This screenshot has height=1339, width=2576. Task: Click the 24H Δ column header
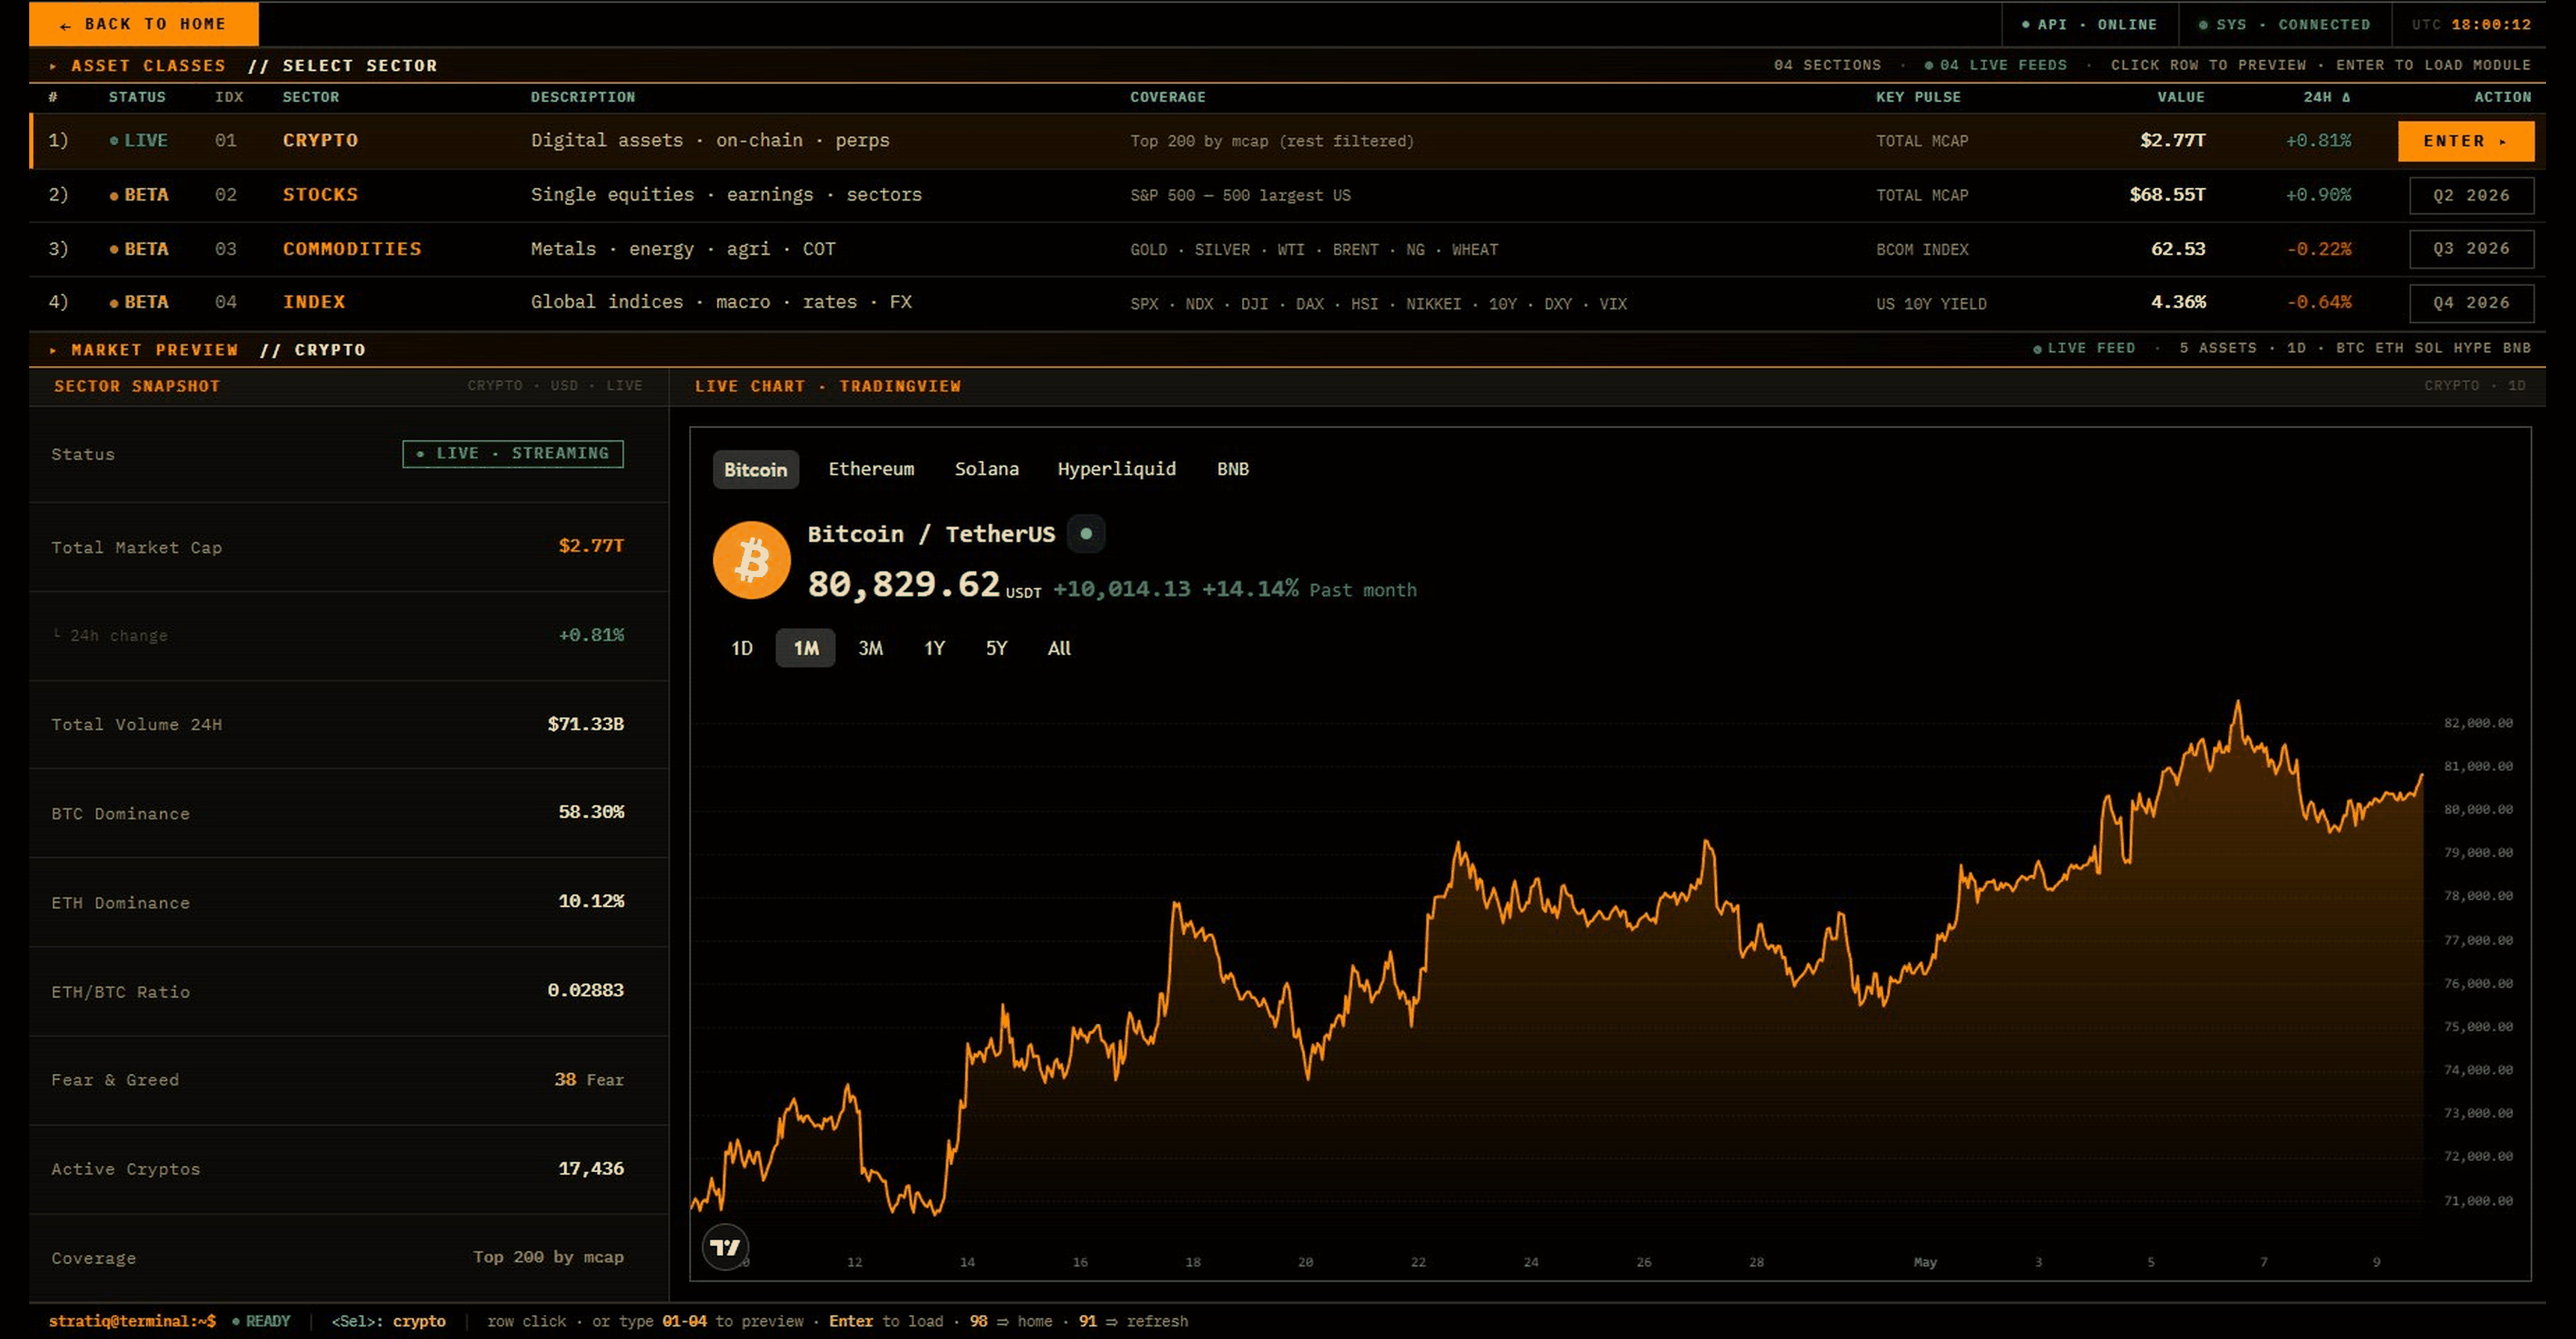[2326, 97]
